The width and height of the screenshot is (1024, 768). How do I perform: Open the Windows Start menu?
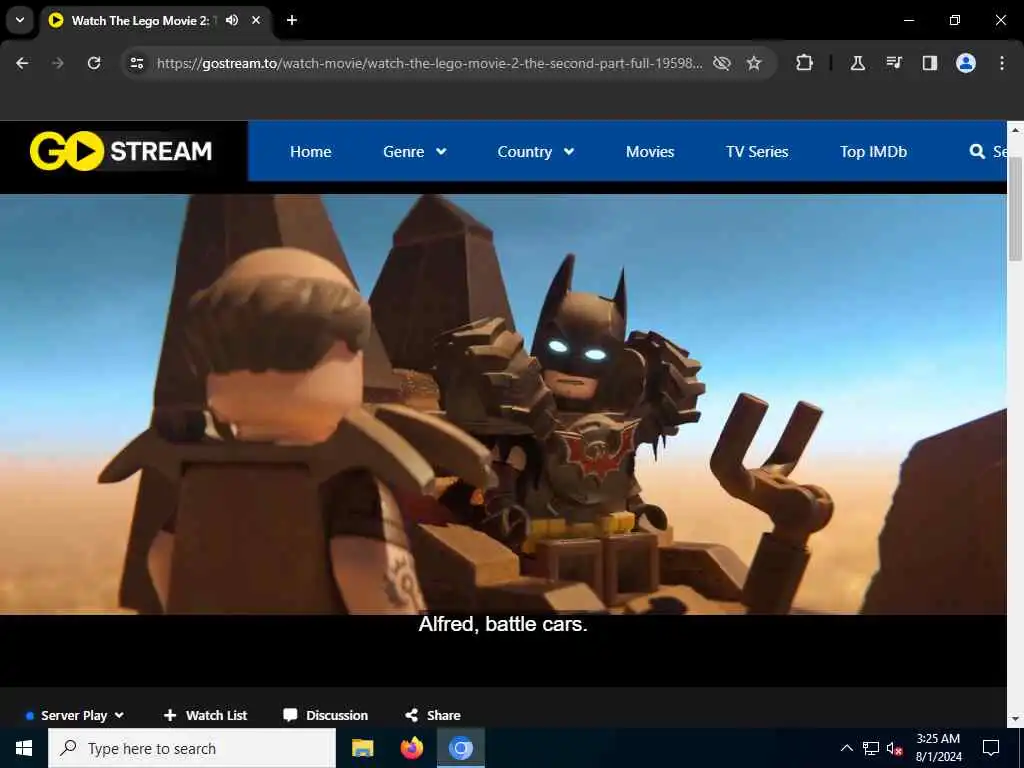click(24, 748)
